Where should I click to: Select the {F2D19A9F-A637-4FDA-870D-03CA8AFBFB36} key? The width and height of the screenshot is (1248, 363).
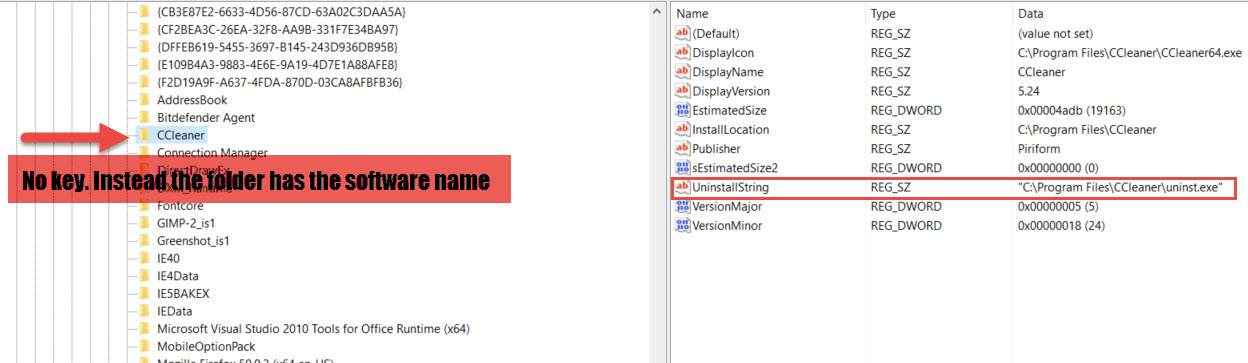pyautogui.click(x=279, y=82)
